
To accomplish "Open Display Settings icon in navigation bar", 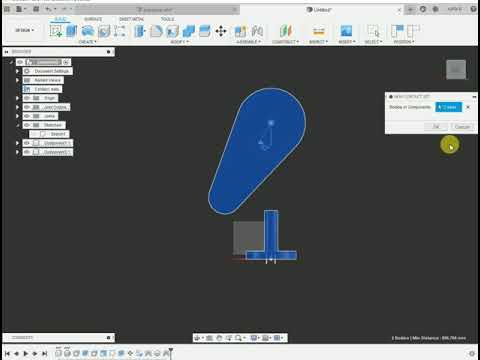I will [254, 338].
